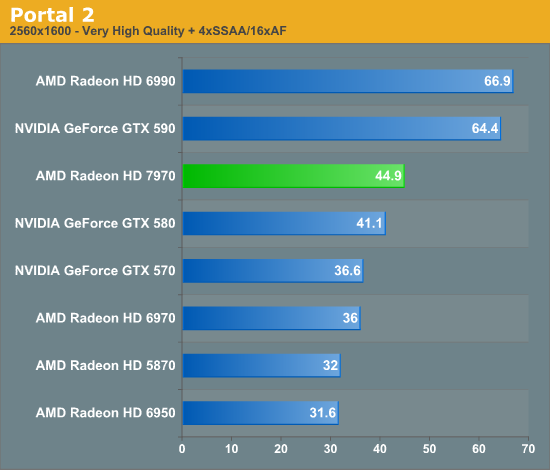Click the 40 axis tick label

[380, 449]
